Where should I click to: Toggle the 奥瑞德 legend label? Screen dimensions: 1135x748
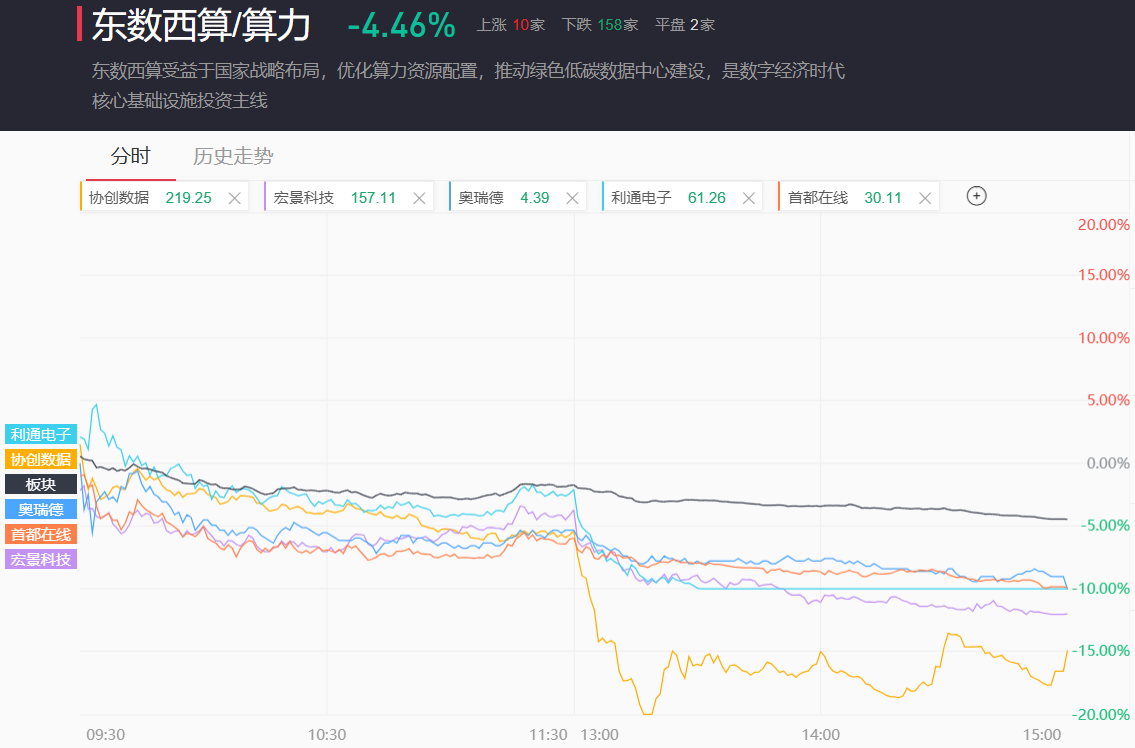41,509
